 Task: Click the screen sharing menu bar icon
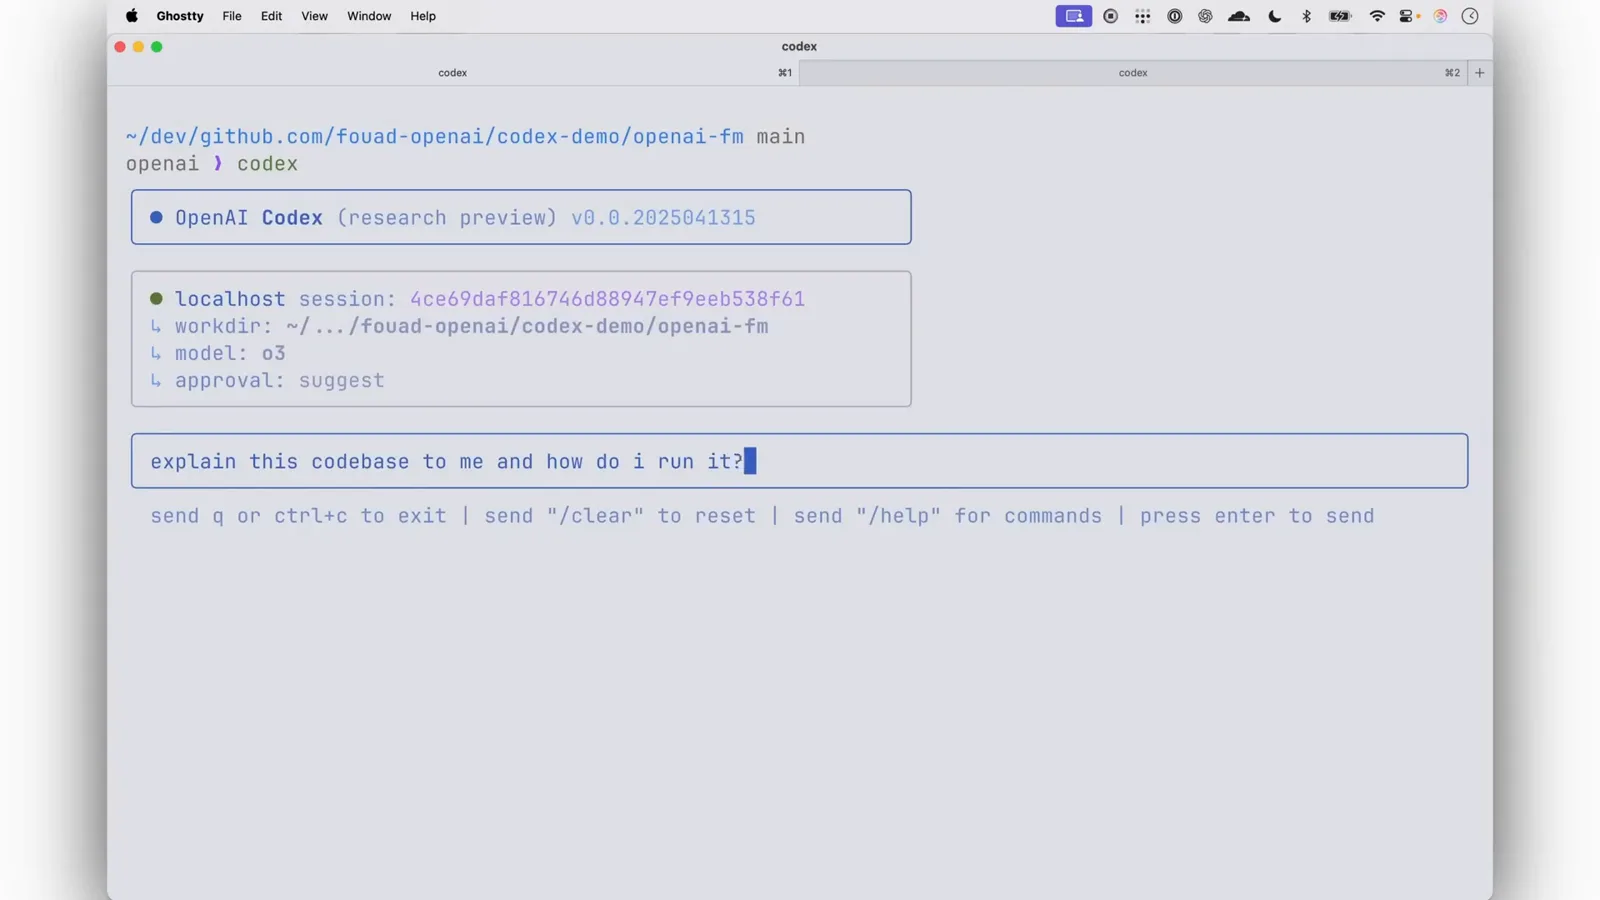click(1074, 16)
